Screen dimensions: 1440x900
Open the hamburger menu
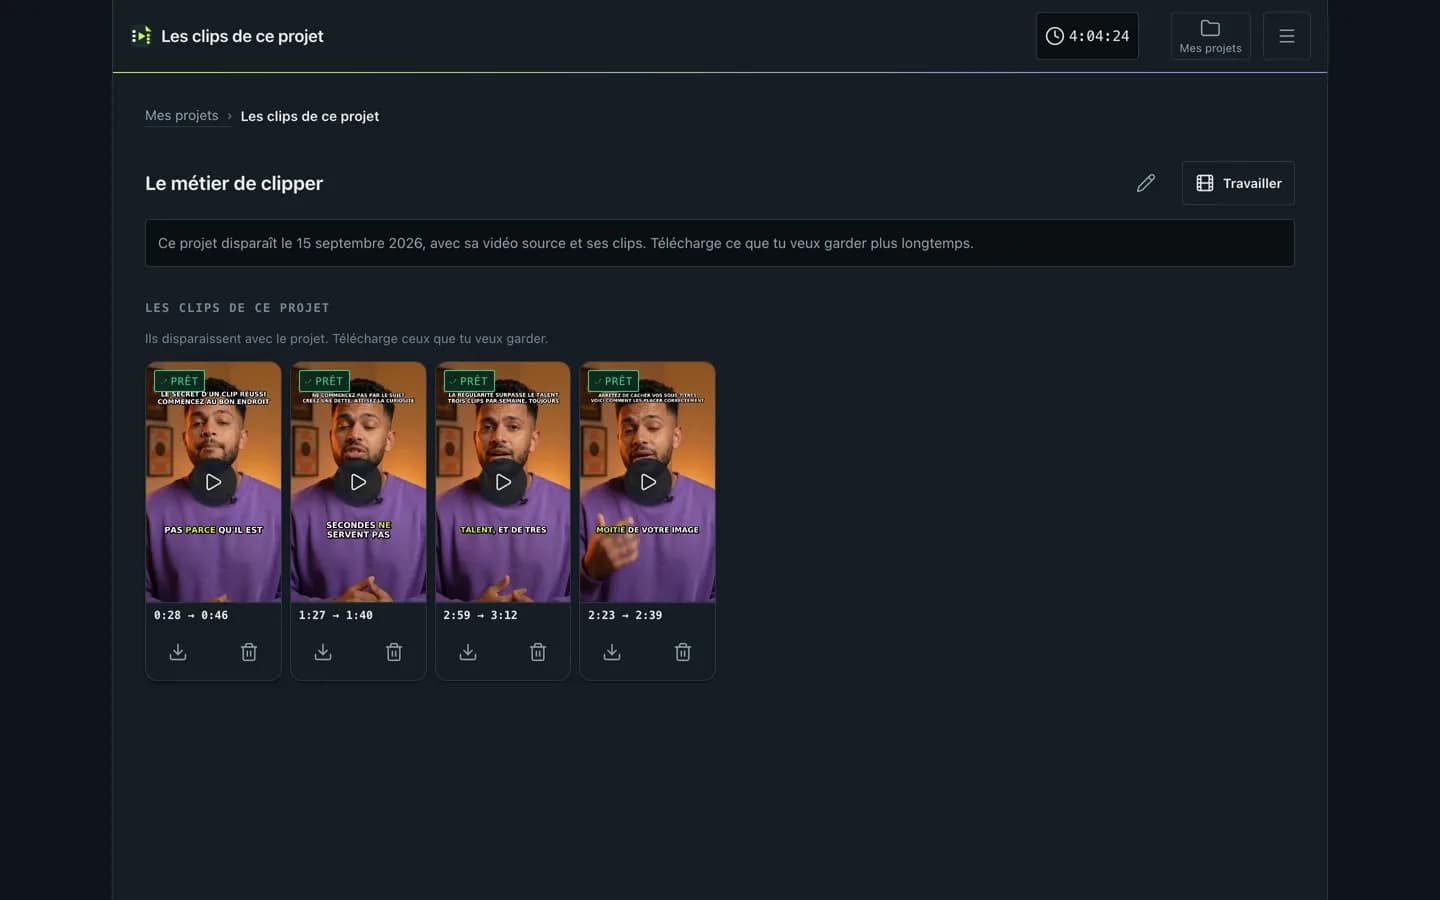(x=1287, y=36)
